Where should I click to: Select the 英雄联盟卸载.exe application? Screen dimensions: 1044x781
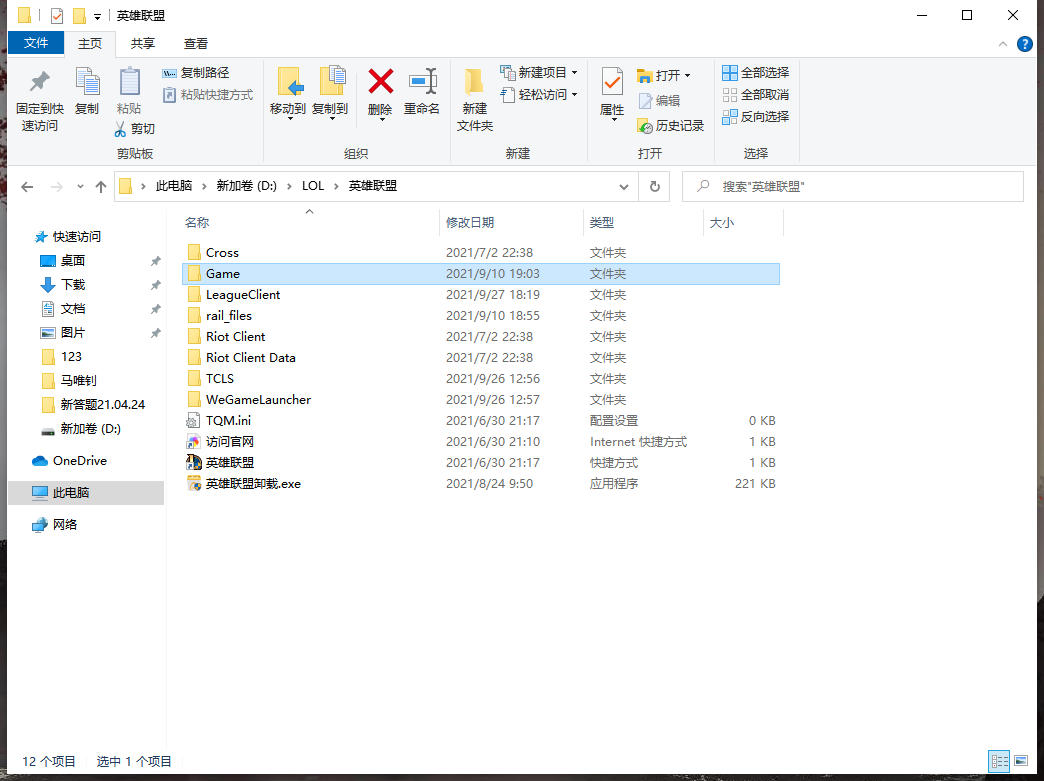point(481,483)
